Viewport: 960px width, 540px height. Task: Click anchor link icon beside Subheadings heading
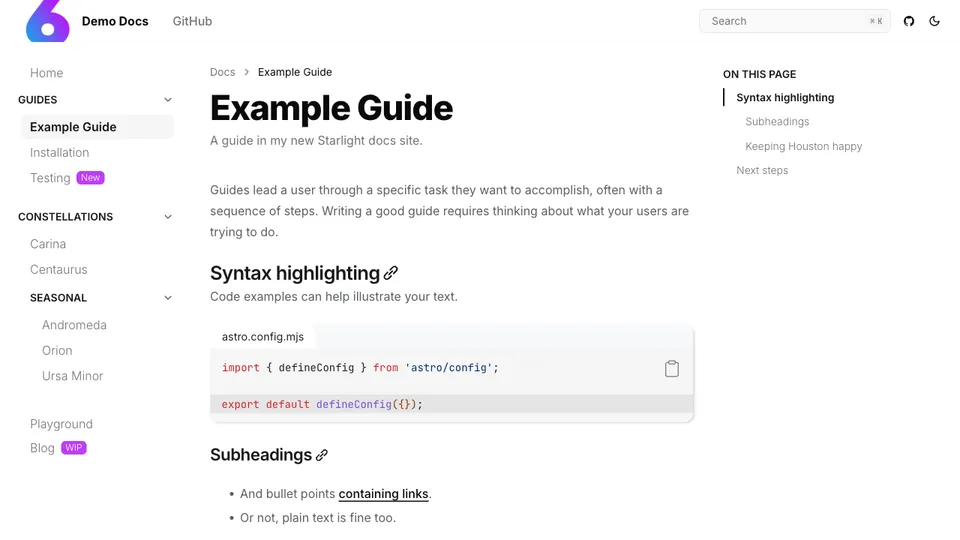(322, 455)
